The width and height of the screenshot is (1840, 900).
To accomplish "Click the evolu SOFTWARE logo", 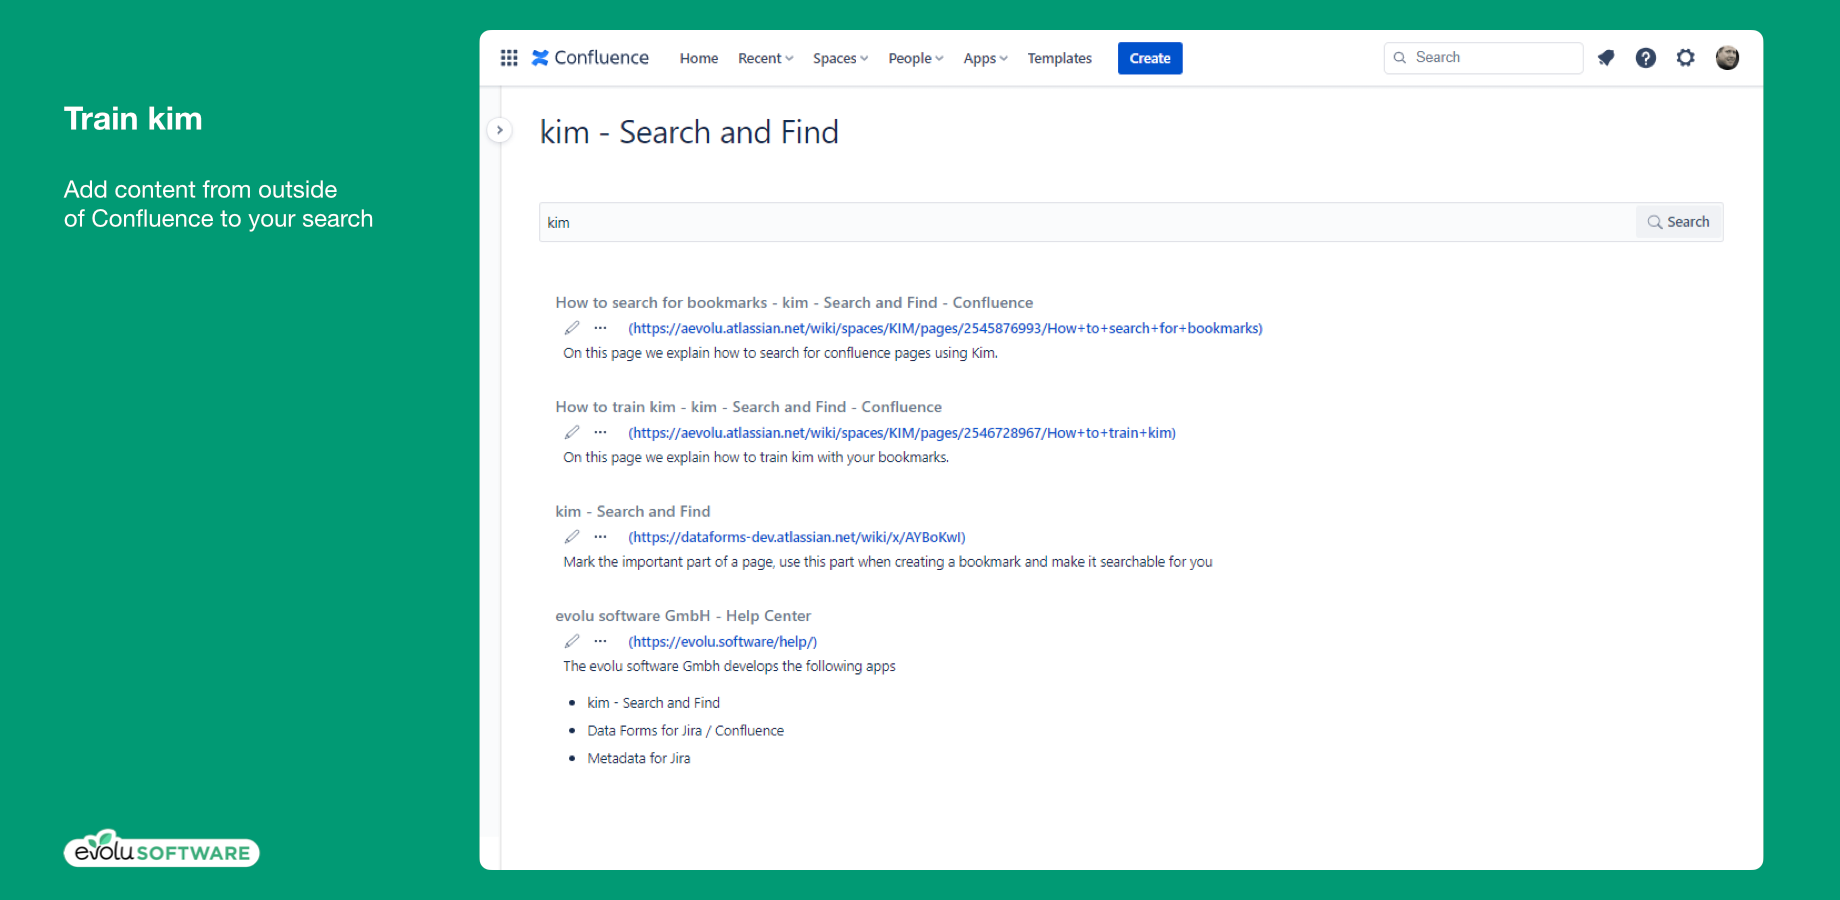I will pyautogui.click(x=162, y=849).
